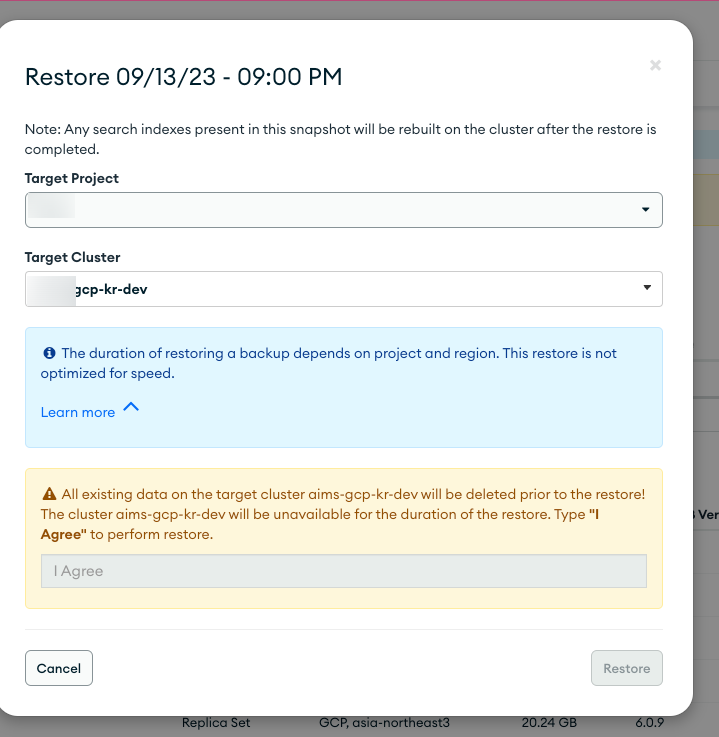
Task: Click the Target Cluster label
Action: click(x=72, y=257)
